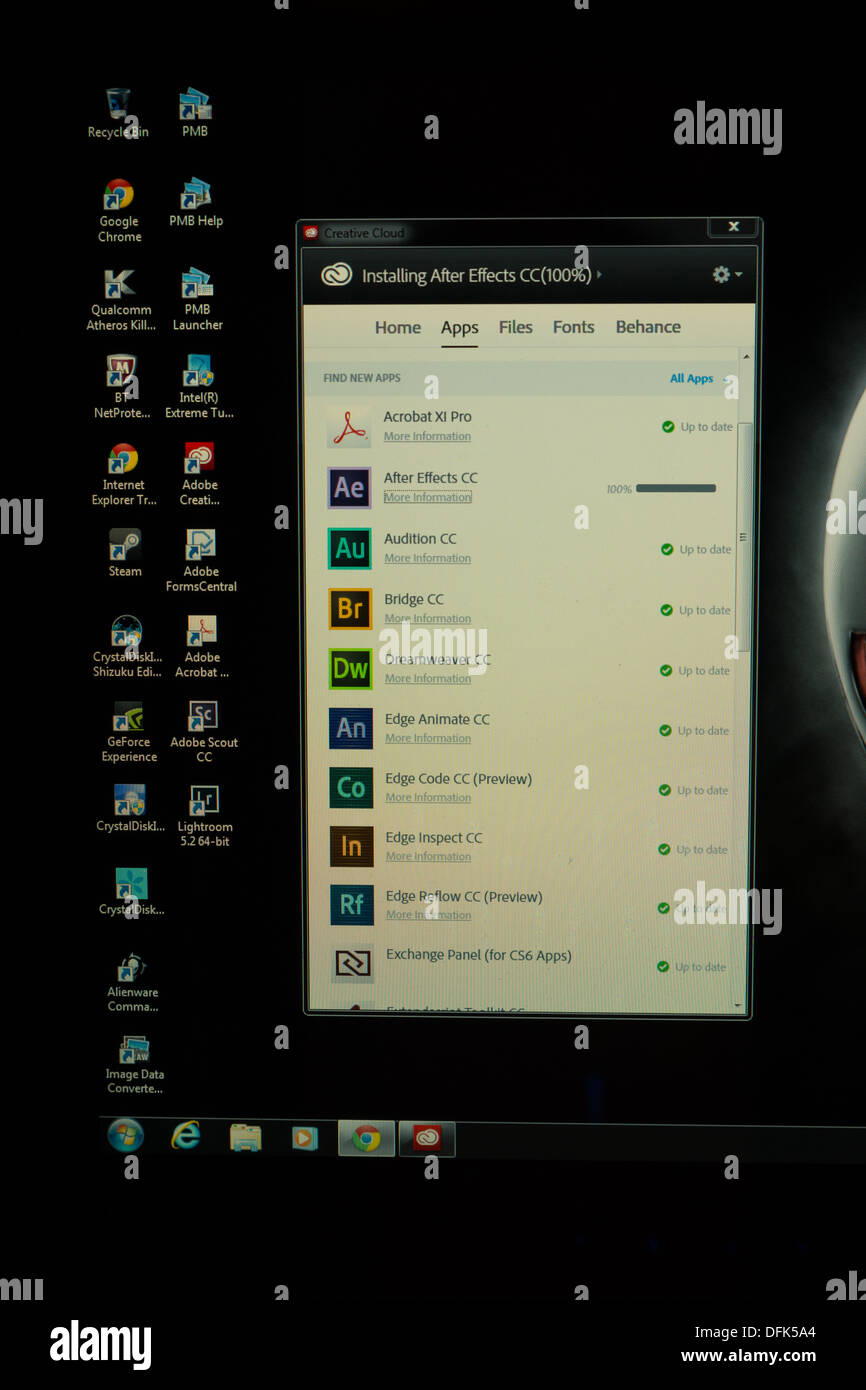Select the PMB Help desktop icon
Viewport: 866px width, 1390px height.
pyautogui.click(x=196, y=203)
